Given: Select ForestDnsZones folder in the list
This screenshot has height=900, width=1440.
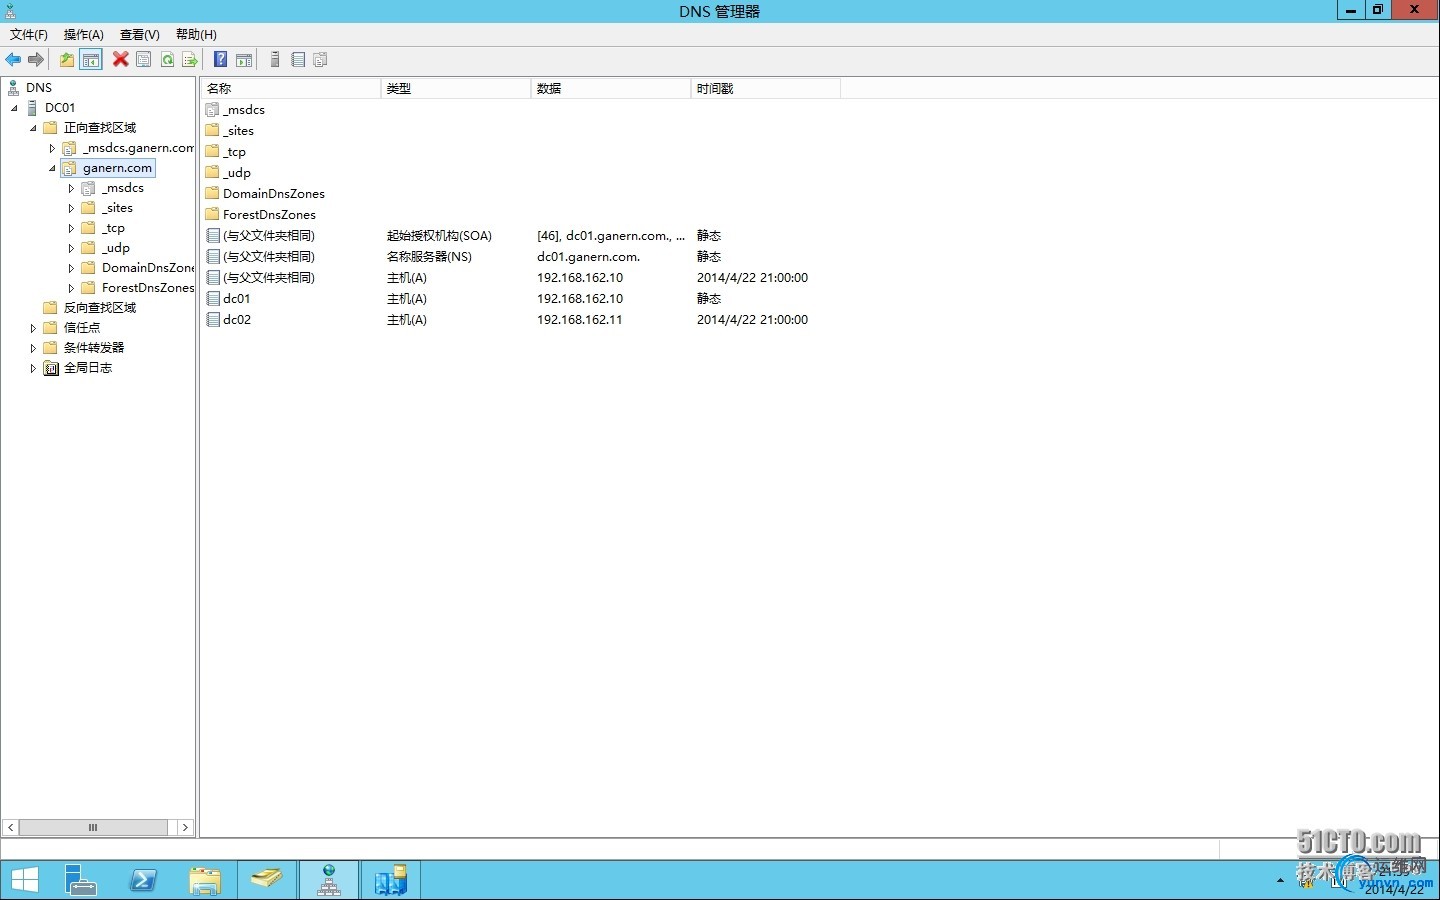Looking at the screenshot, I should coord(269,215).
